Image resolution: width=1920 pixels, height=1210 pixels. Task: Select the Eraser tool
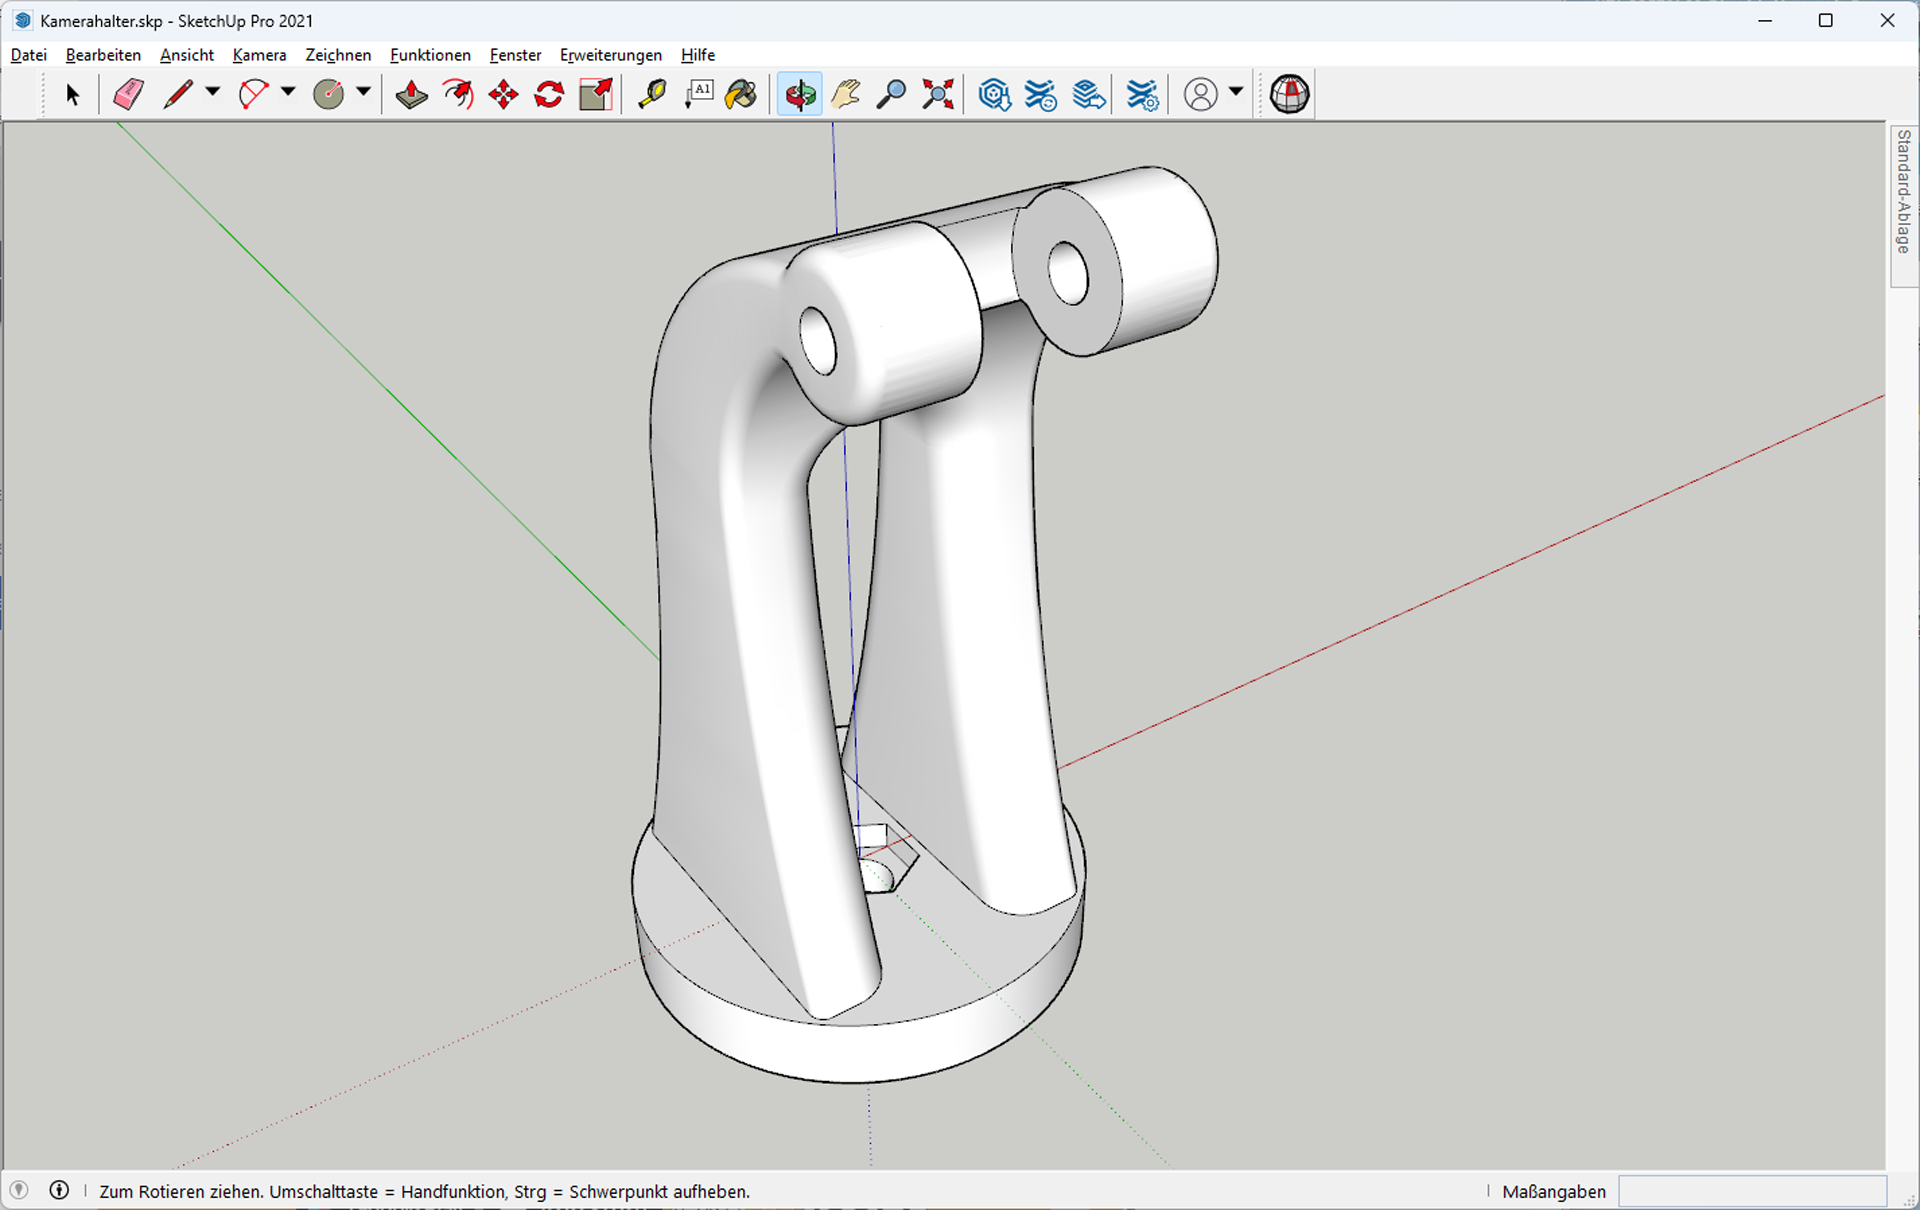pyautogui.click(x=128, y=95)
